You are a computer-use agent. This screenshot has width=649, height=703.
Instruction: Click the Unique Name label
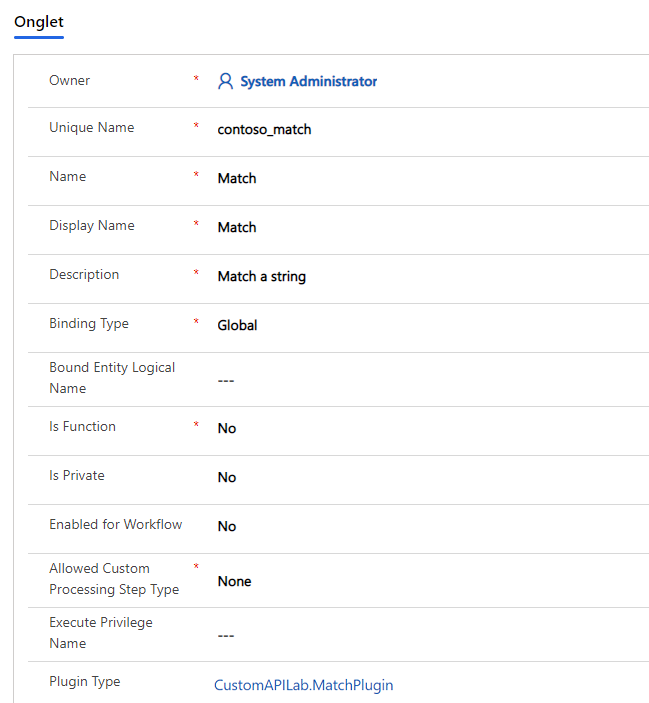tap(91, 128)
